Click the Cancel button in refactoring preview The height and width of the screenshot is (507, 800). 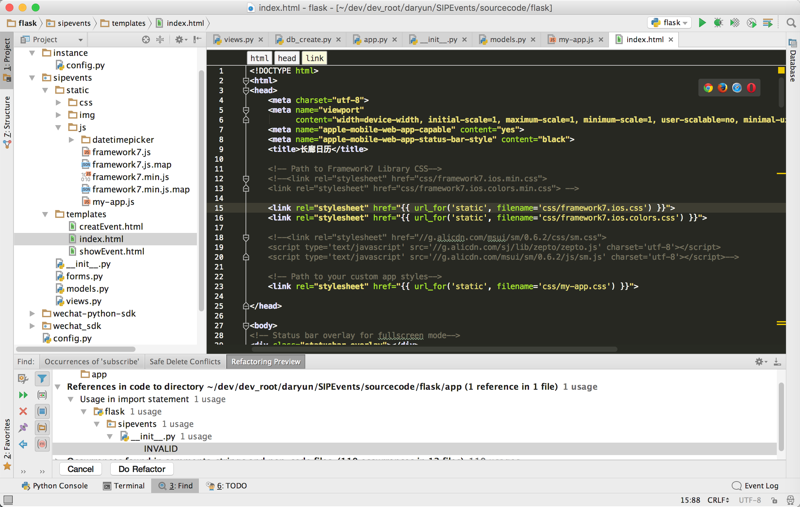pyautogui.click(x=81, y=469)
